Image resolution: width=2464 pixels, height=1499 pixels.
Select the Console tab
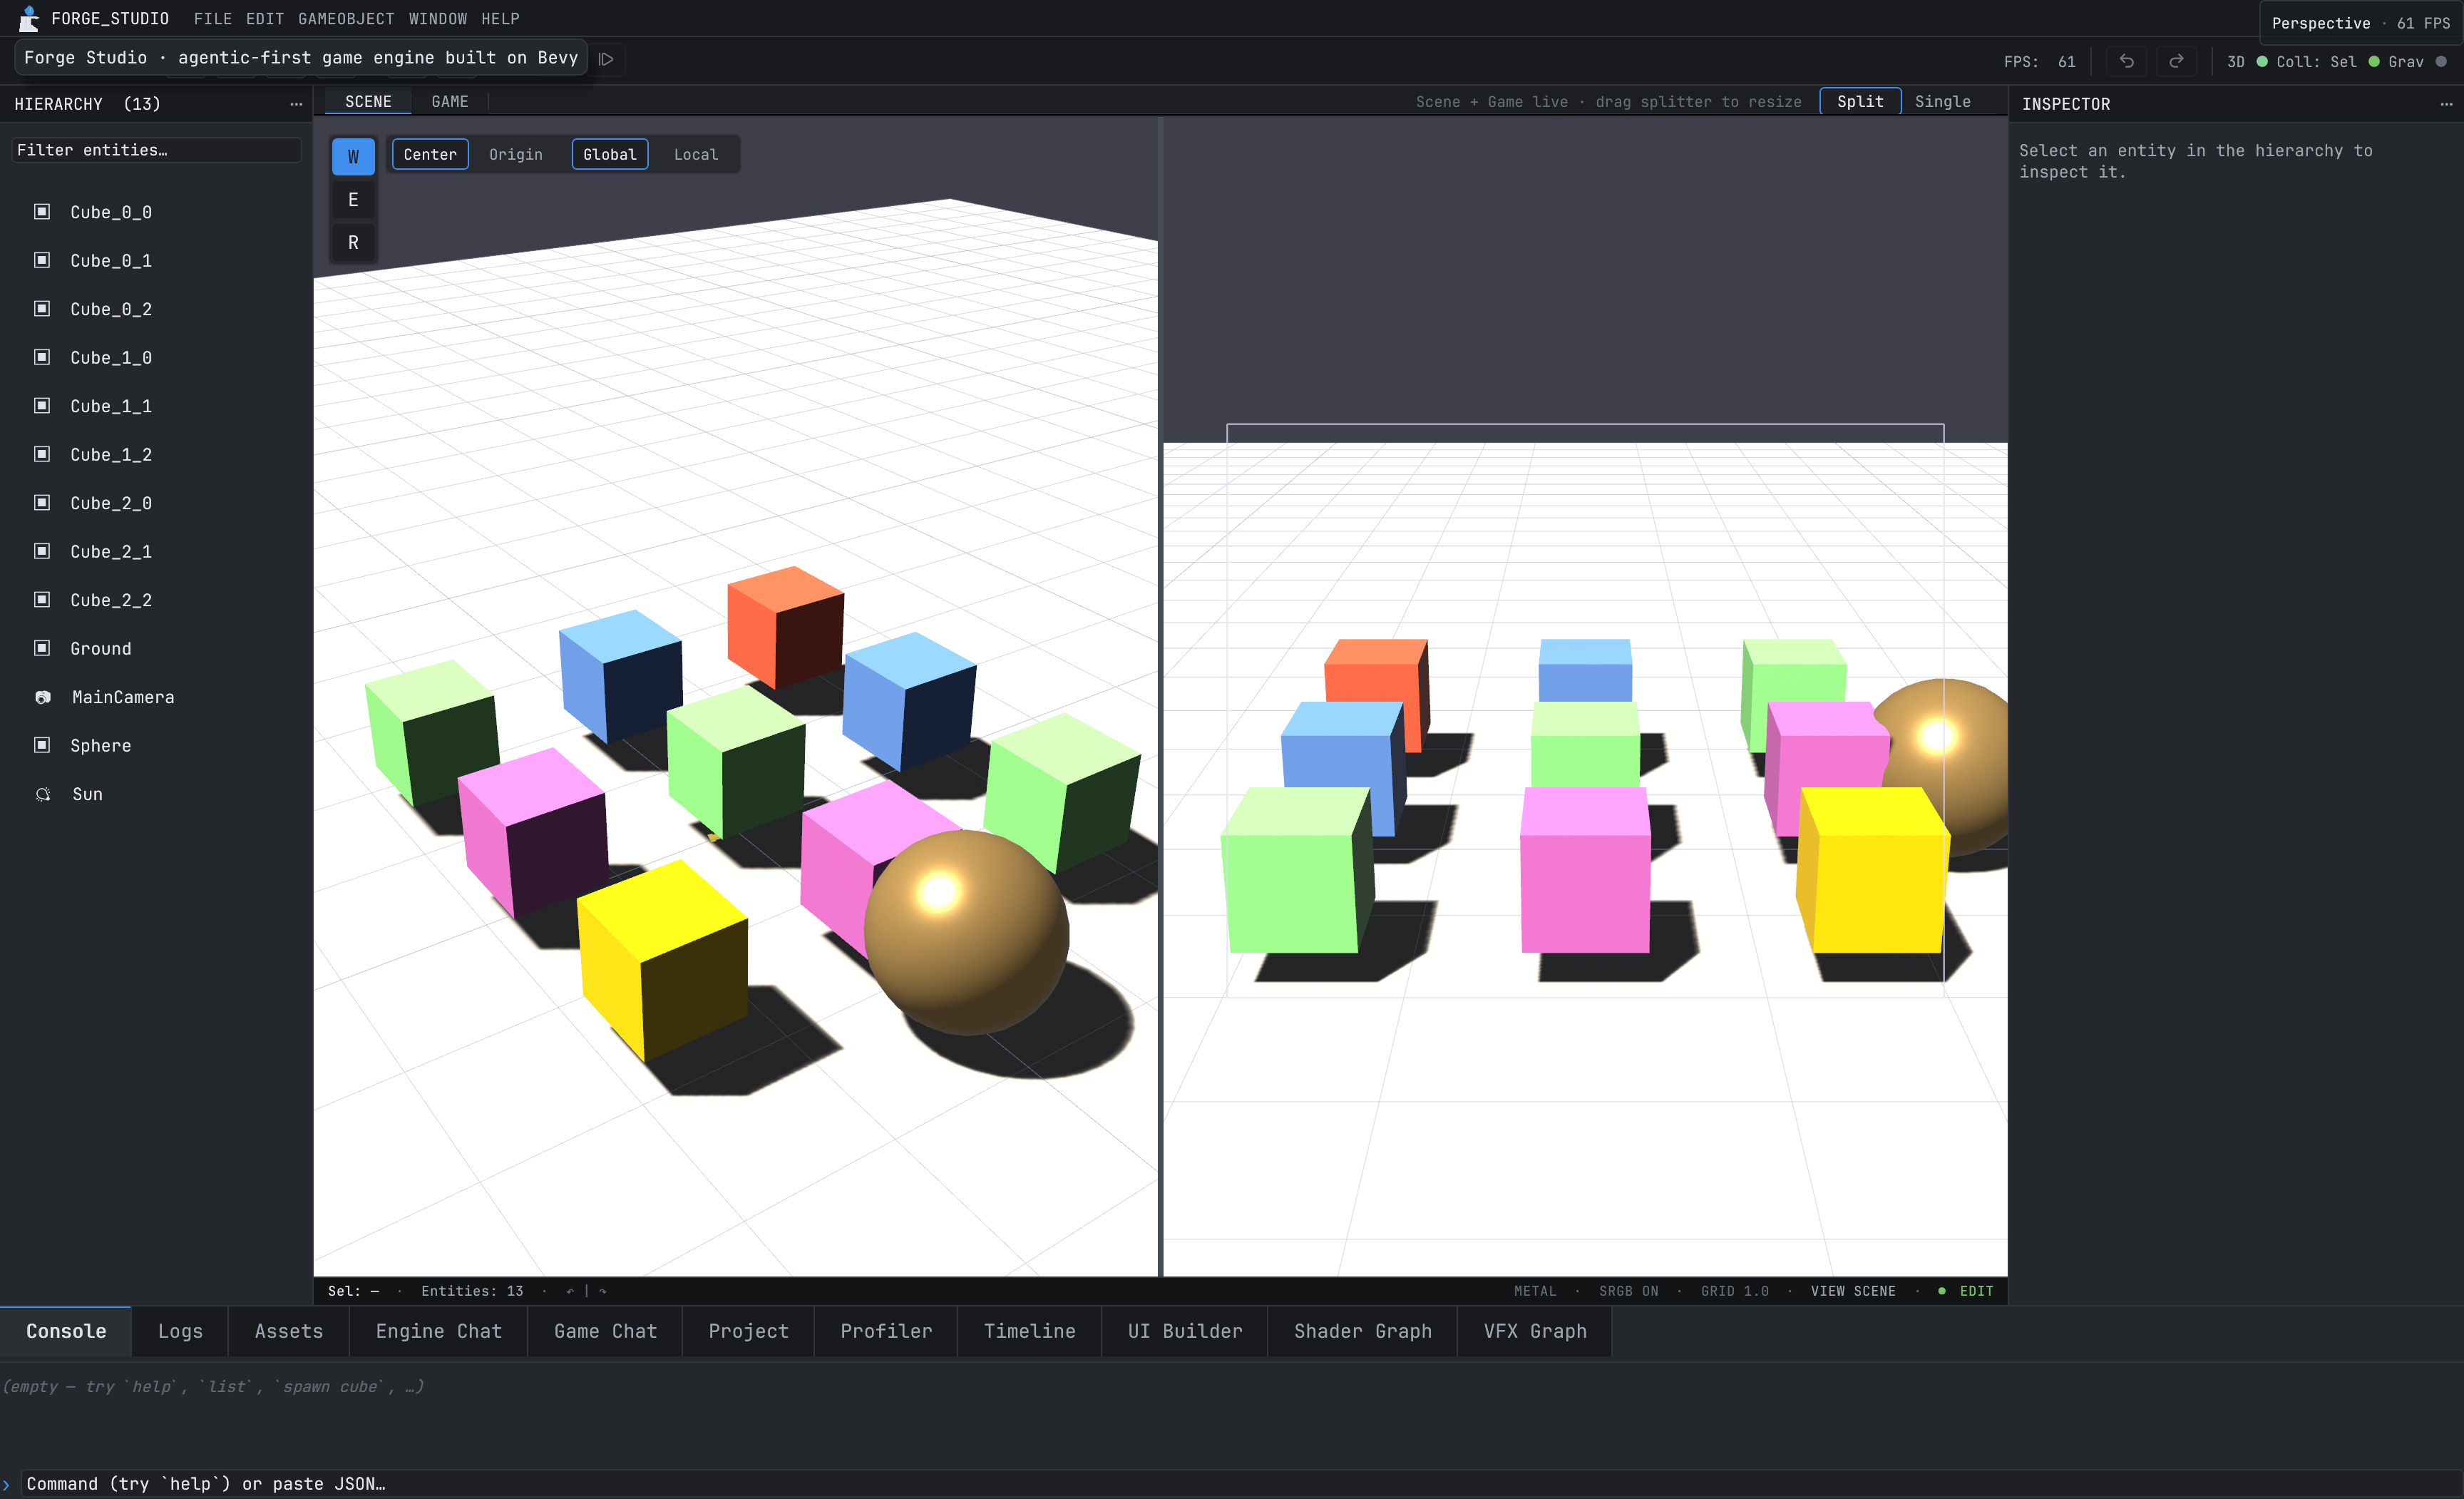[66, 1331]
